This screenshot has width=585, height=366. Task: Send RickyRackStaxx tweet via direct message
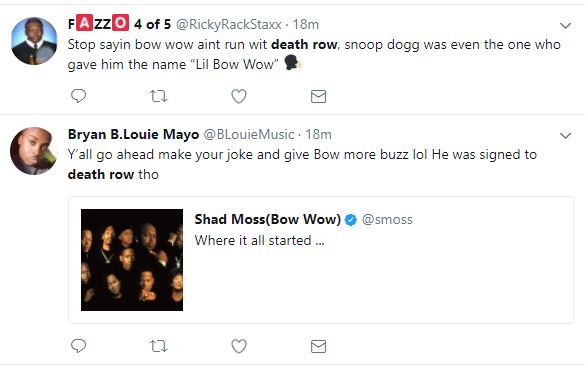pyautogui.click(x=319, y=97)
